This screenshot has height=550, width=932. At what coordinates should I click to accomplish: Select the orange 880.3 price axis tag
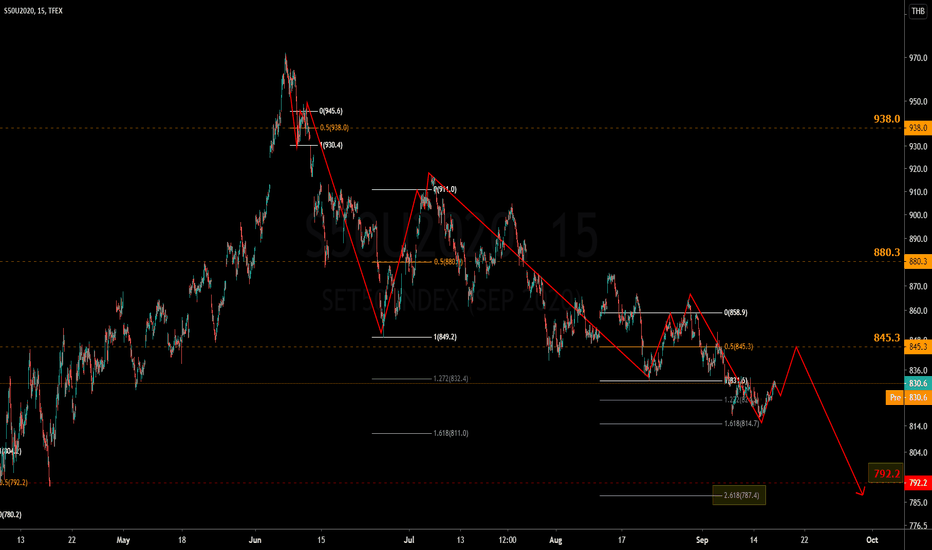[x=918, y=262]
